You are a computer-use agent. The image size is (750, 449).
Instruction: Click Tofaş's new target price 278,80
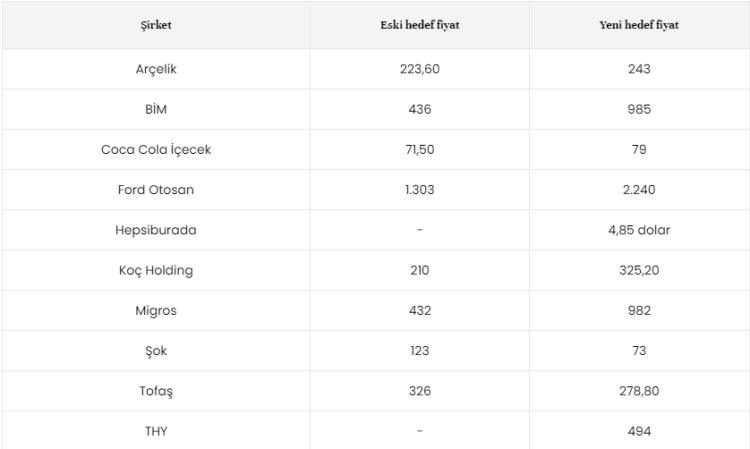639,390
